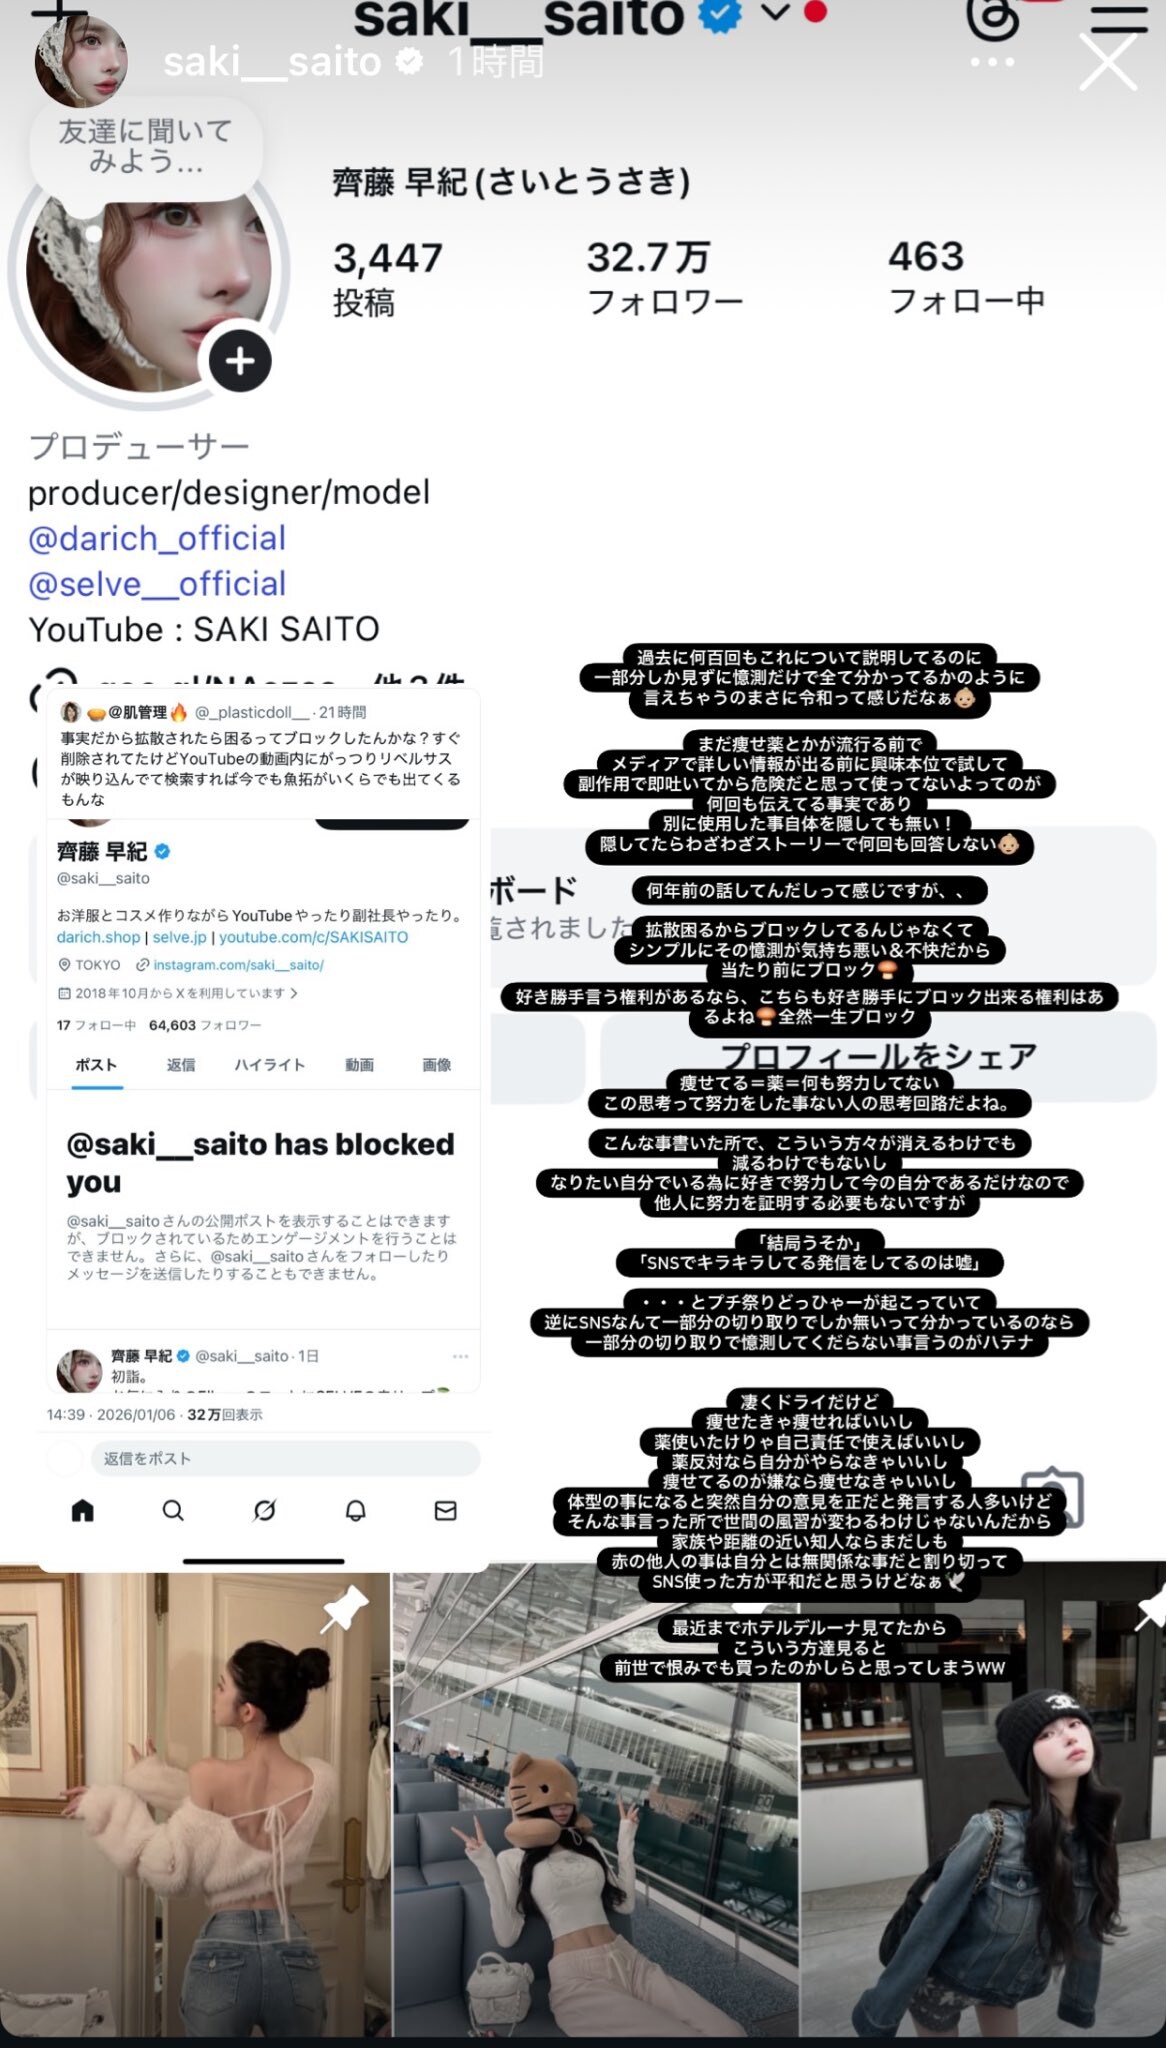This screenshot has width=1166, height=2048.
Task: View the 463 following list
Action: 966,277
